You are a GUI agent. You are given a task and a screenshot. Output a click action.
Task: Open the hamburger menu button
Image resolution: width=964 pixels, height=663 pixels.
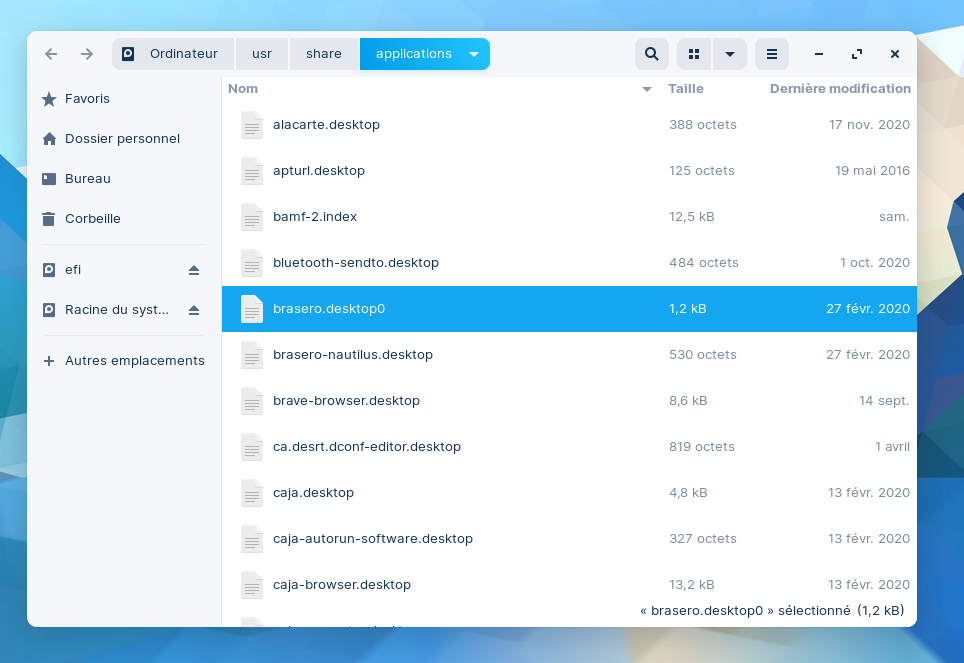click(771, 54)
